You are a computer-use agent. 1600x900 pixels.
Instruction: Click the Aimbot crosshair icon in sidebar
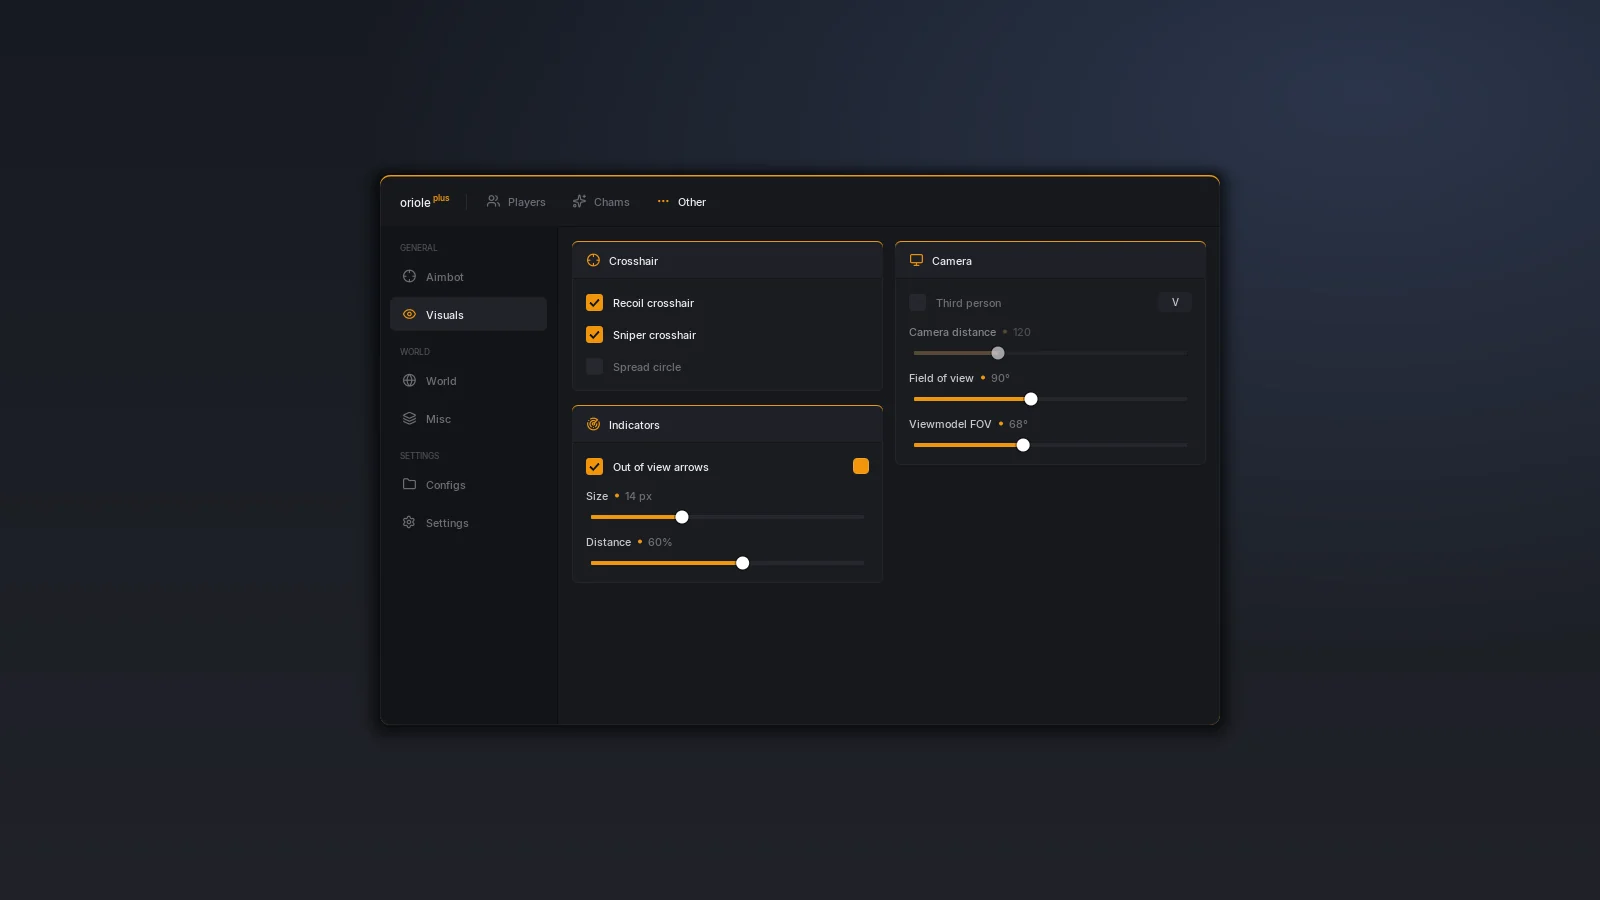pos(409,276)
